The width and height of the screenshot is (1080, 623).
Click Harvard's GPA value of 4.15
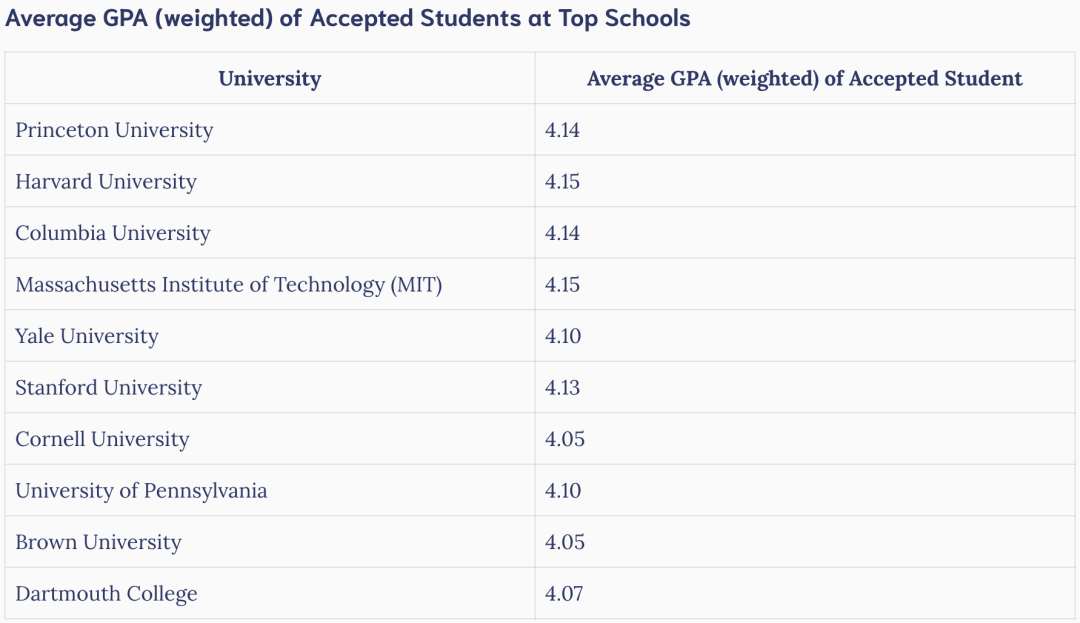pos(562,182)
